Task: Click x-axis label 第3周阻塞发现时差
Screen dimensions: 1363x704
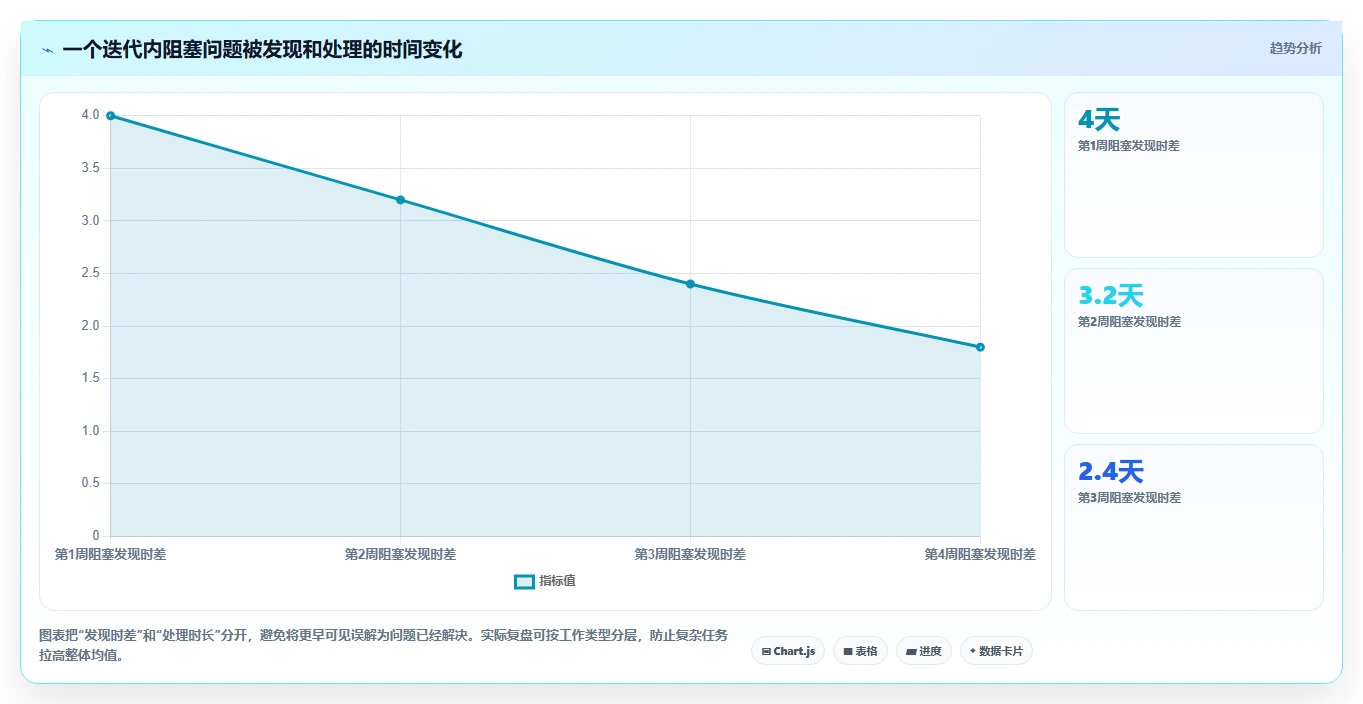Action: pos(690,554)
